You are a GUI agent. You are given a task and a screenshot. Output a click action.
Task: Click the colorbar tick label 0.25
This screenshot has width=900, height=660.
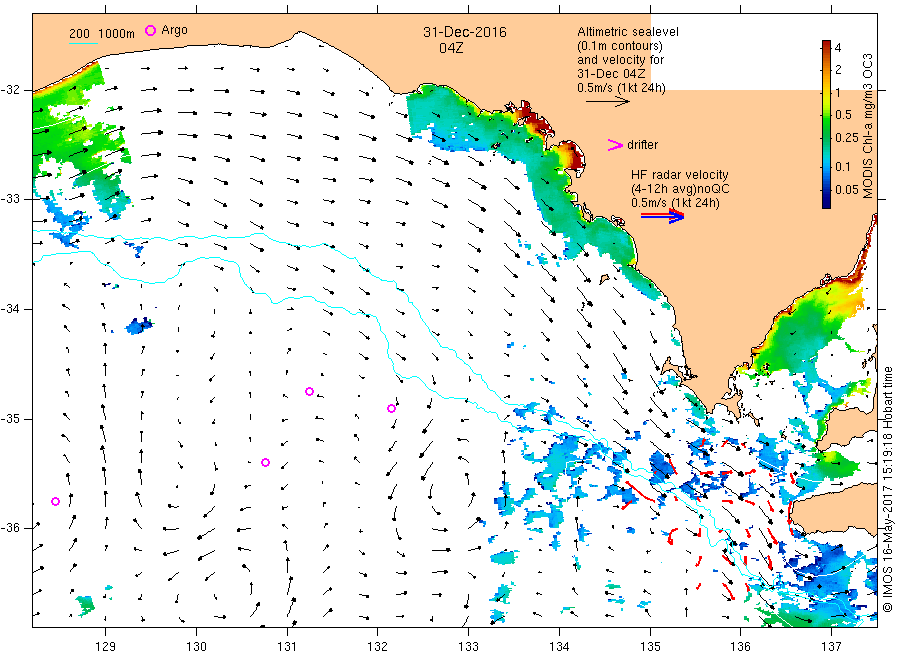(847, 138)
